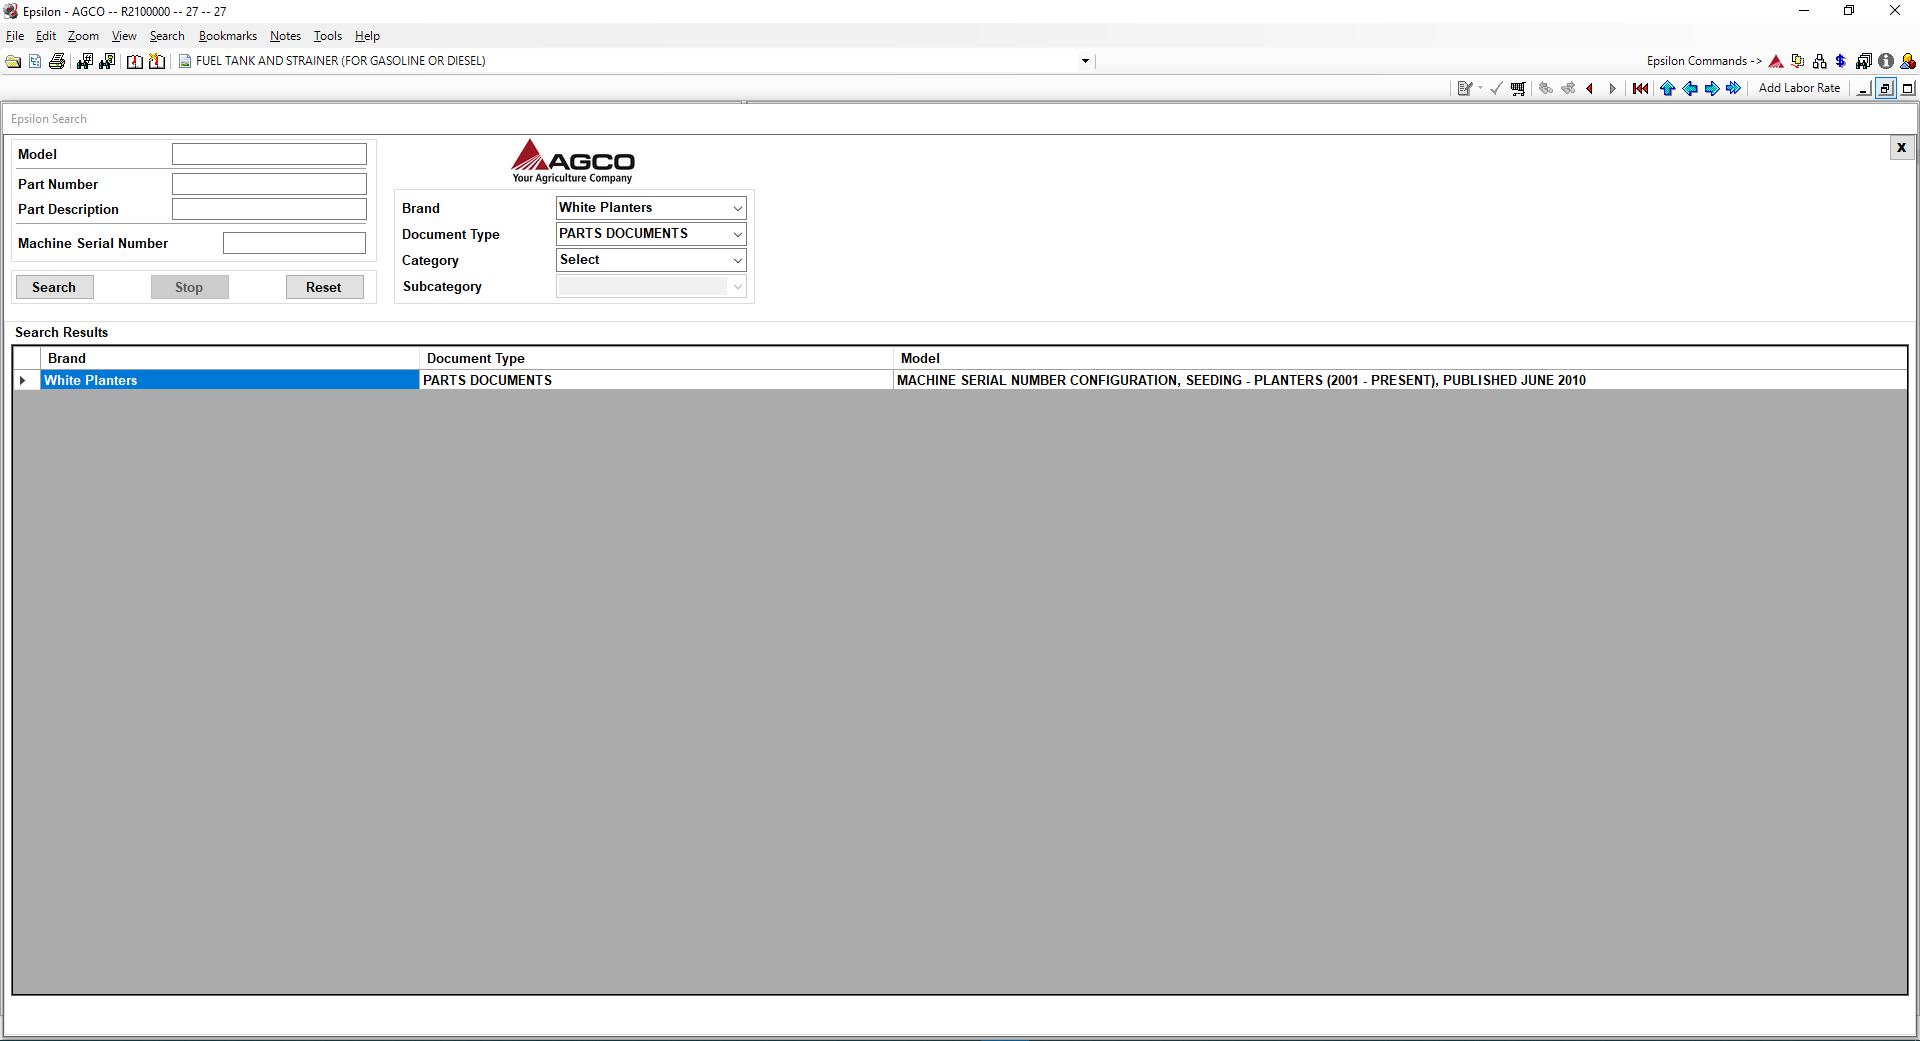
Task: Click the yellow copy documents command icon
Action: point(1798,61)
